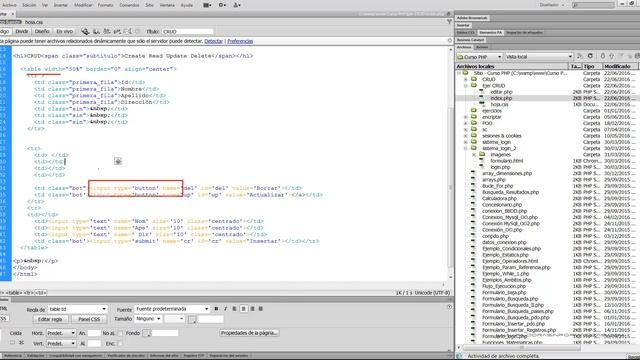Select index.php in the file list

click(501, 98)
